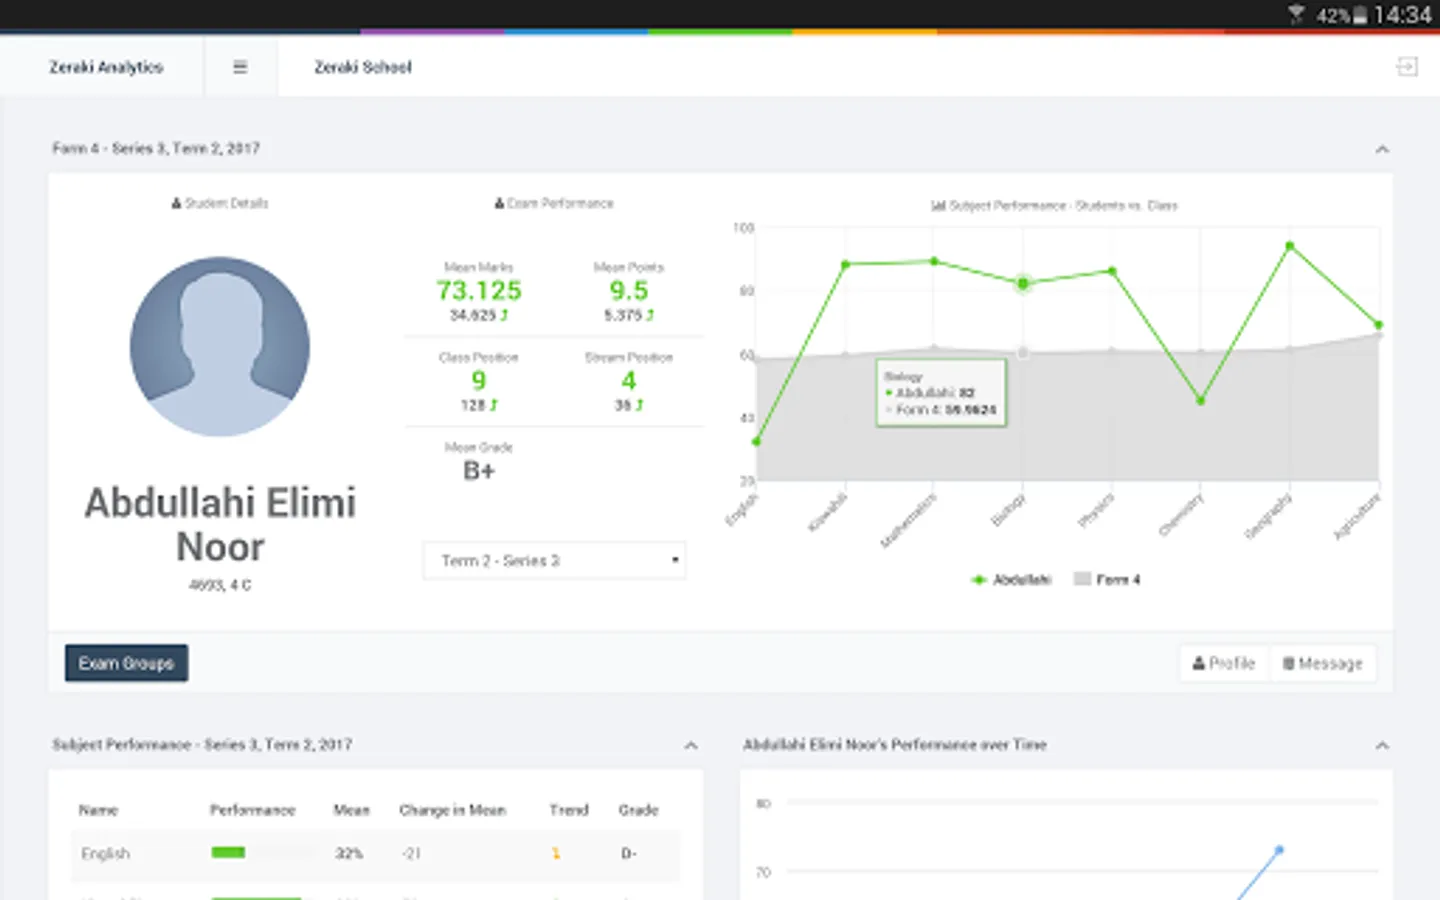Viewport: 1440px width, 900px height.
Task: Open Zeraki Analytics home tab
Action: 106,67
